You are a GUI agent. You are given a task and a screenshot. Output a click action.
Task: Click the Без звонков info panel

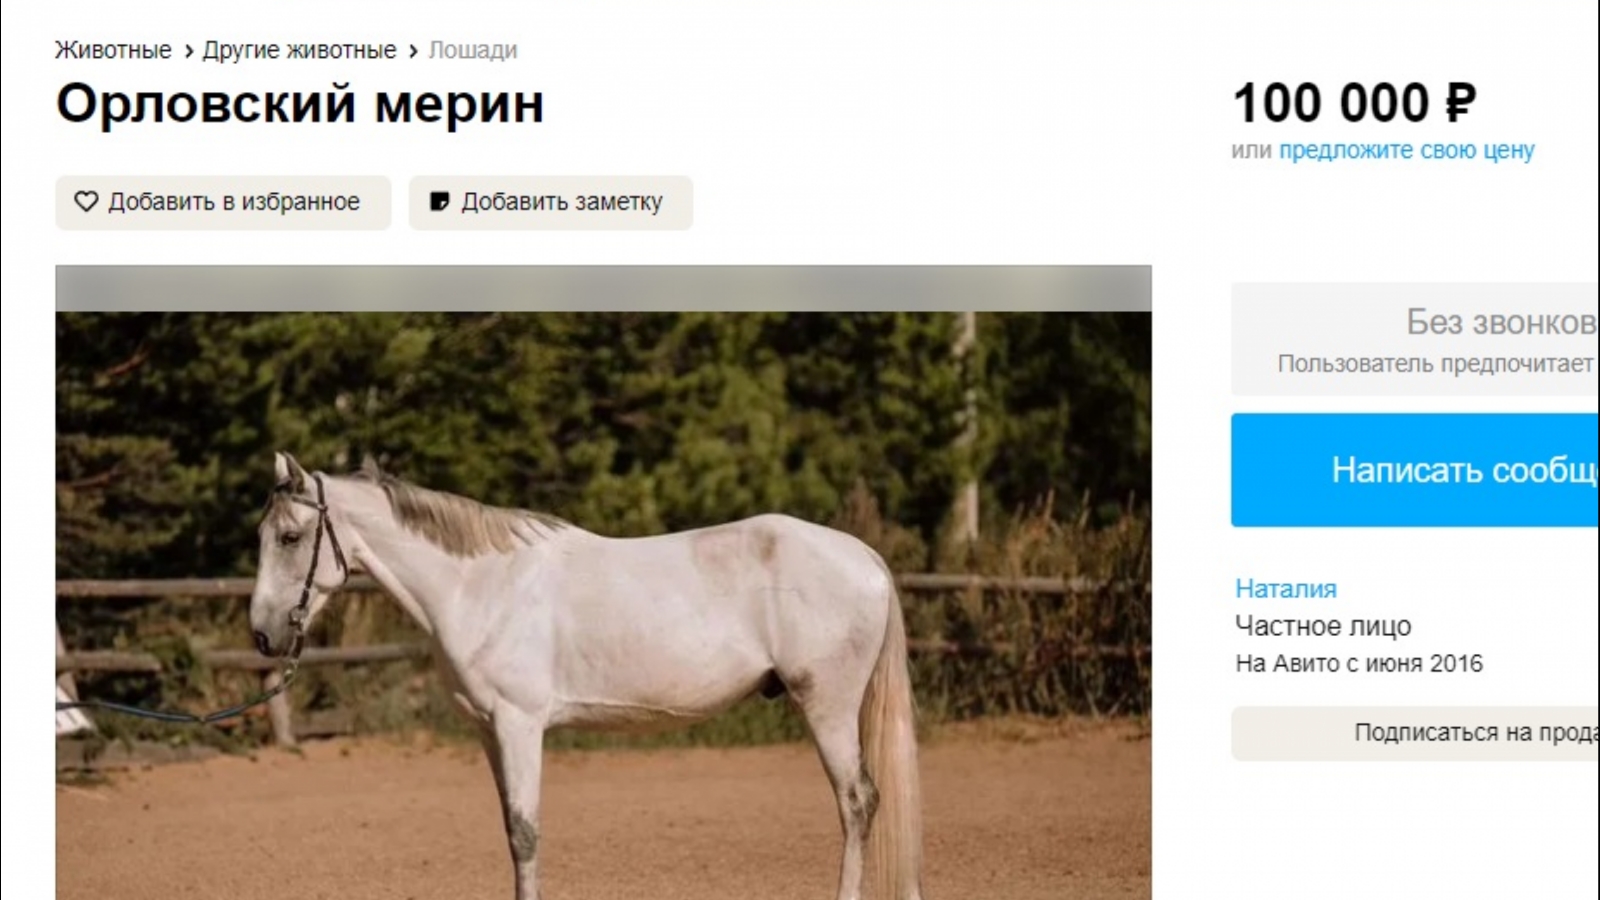[x=1415, y=339]
